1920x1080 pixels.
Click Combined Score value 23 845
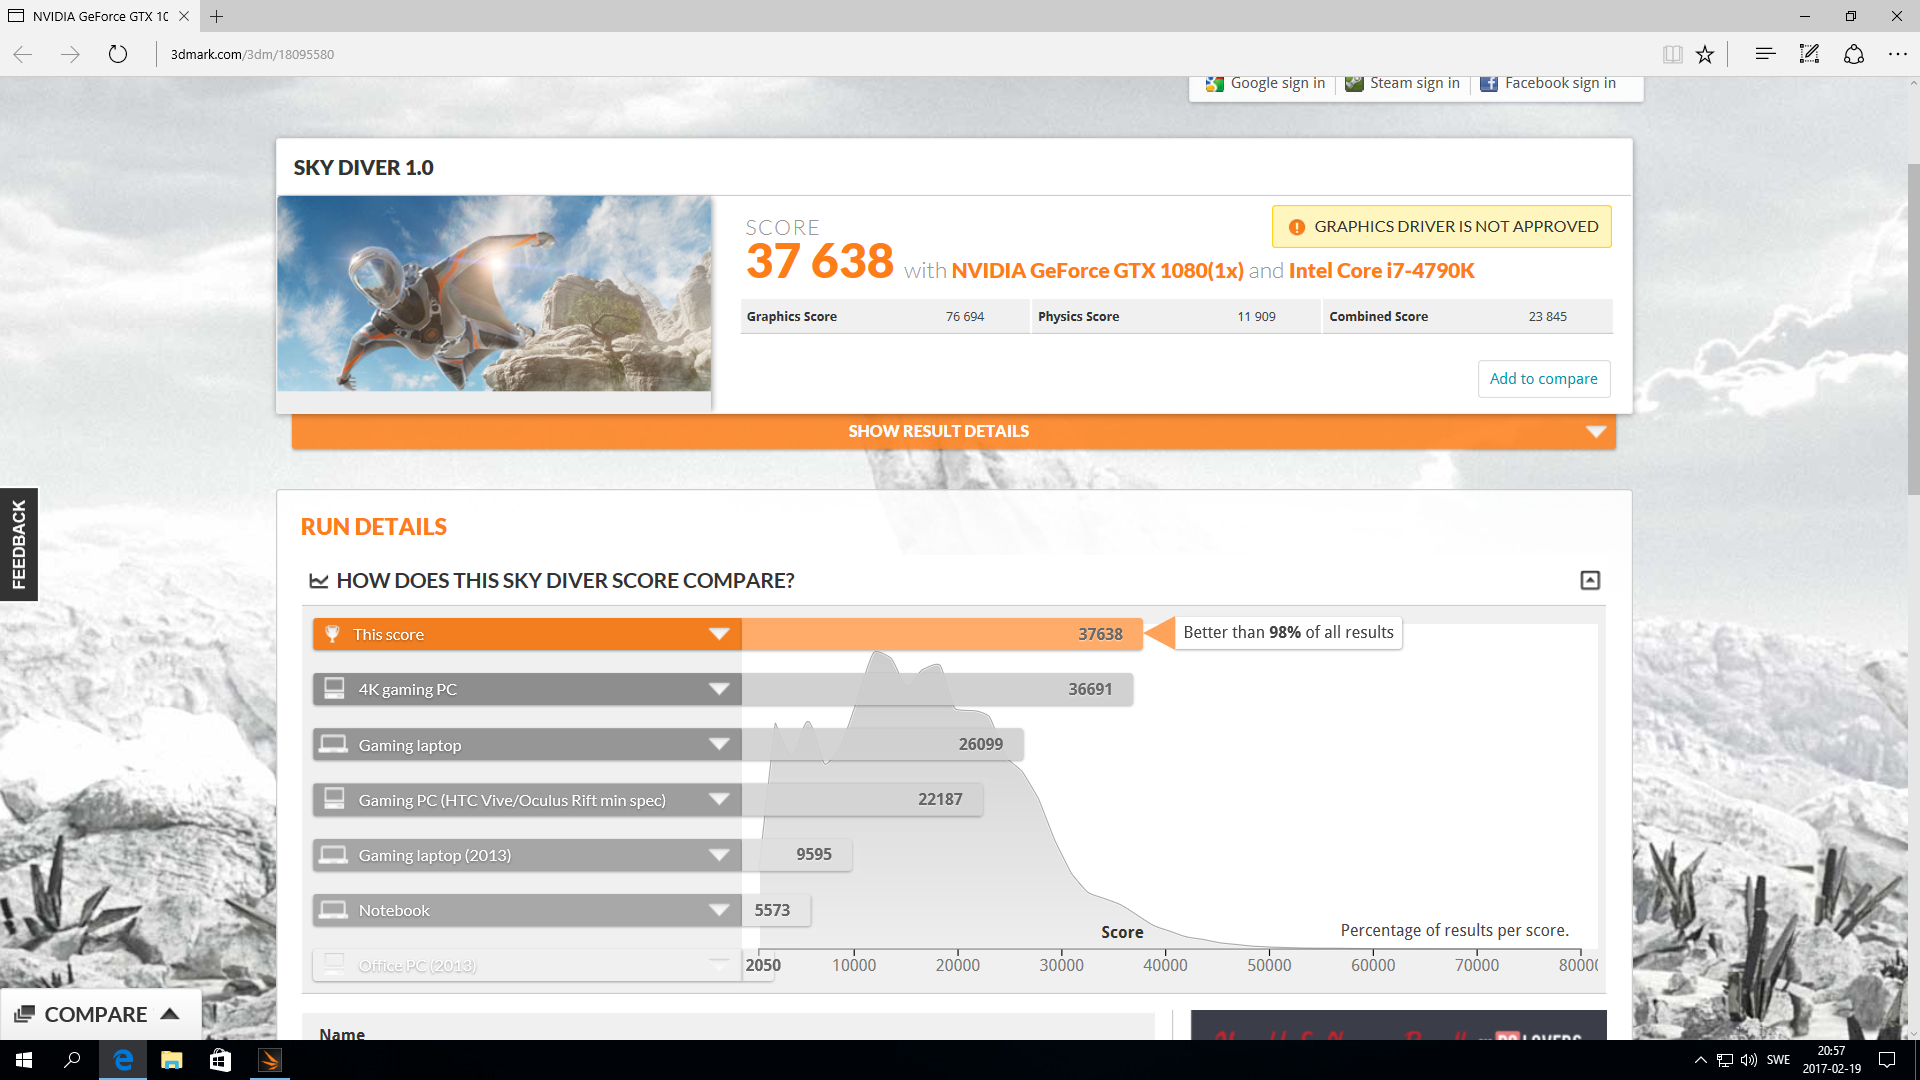(1547, 316)
